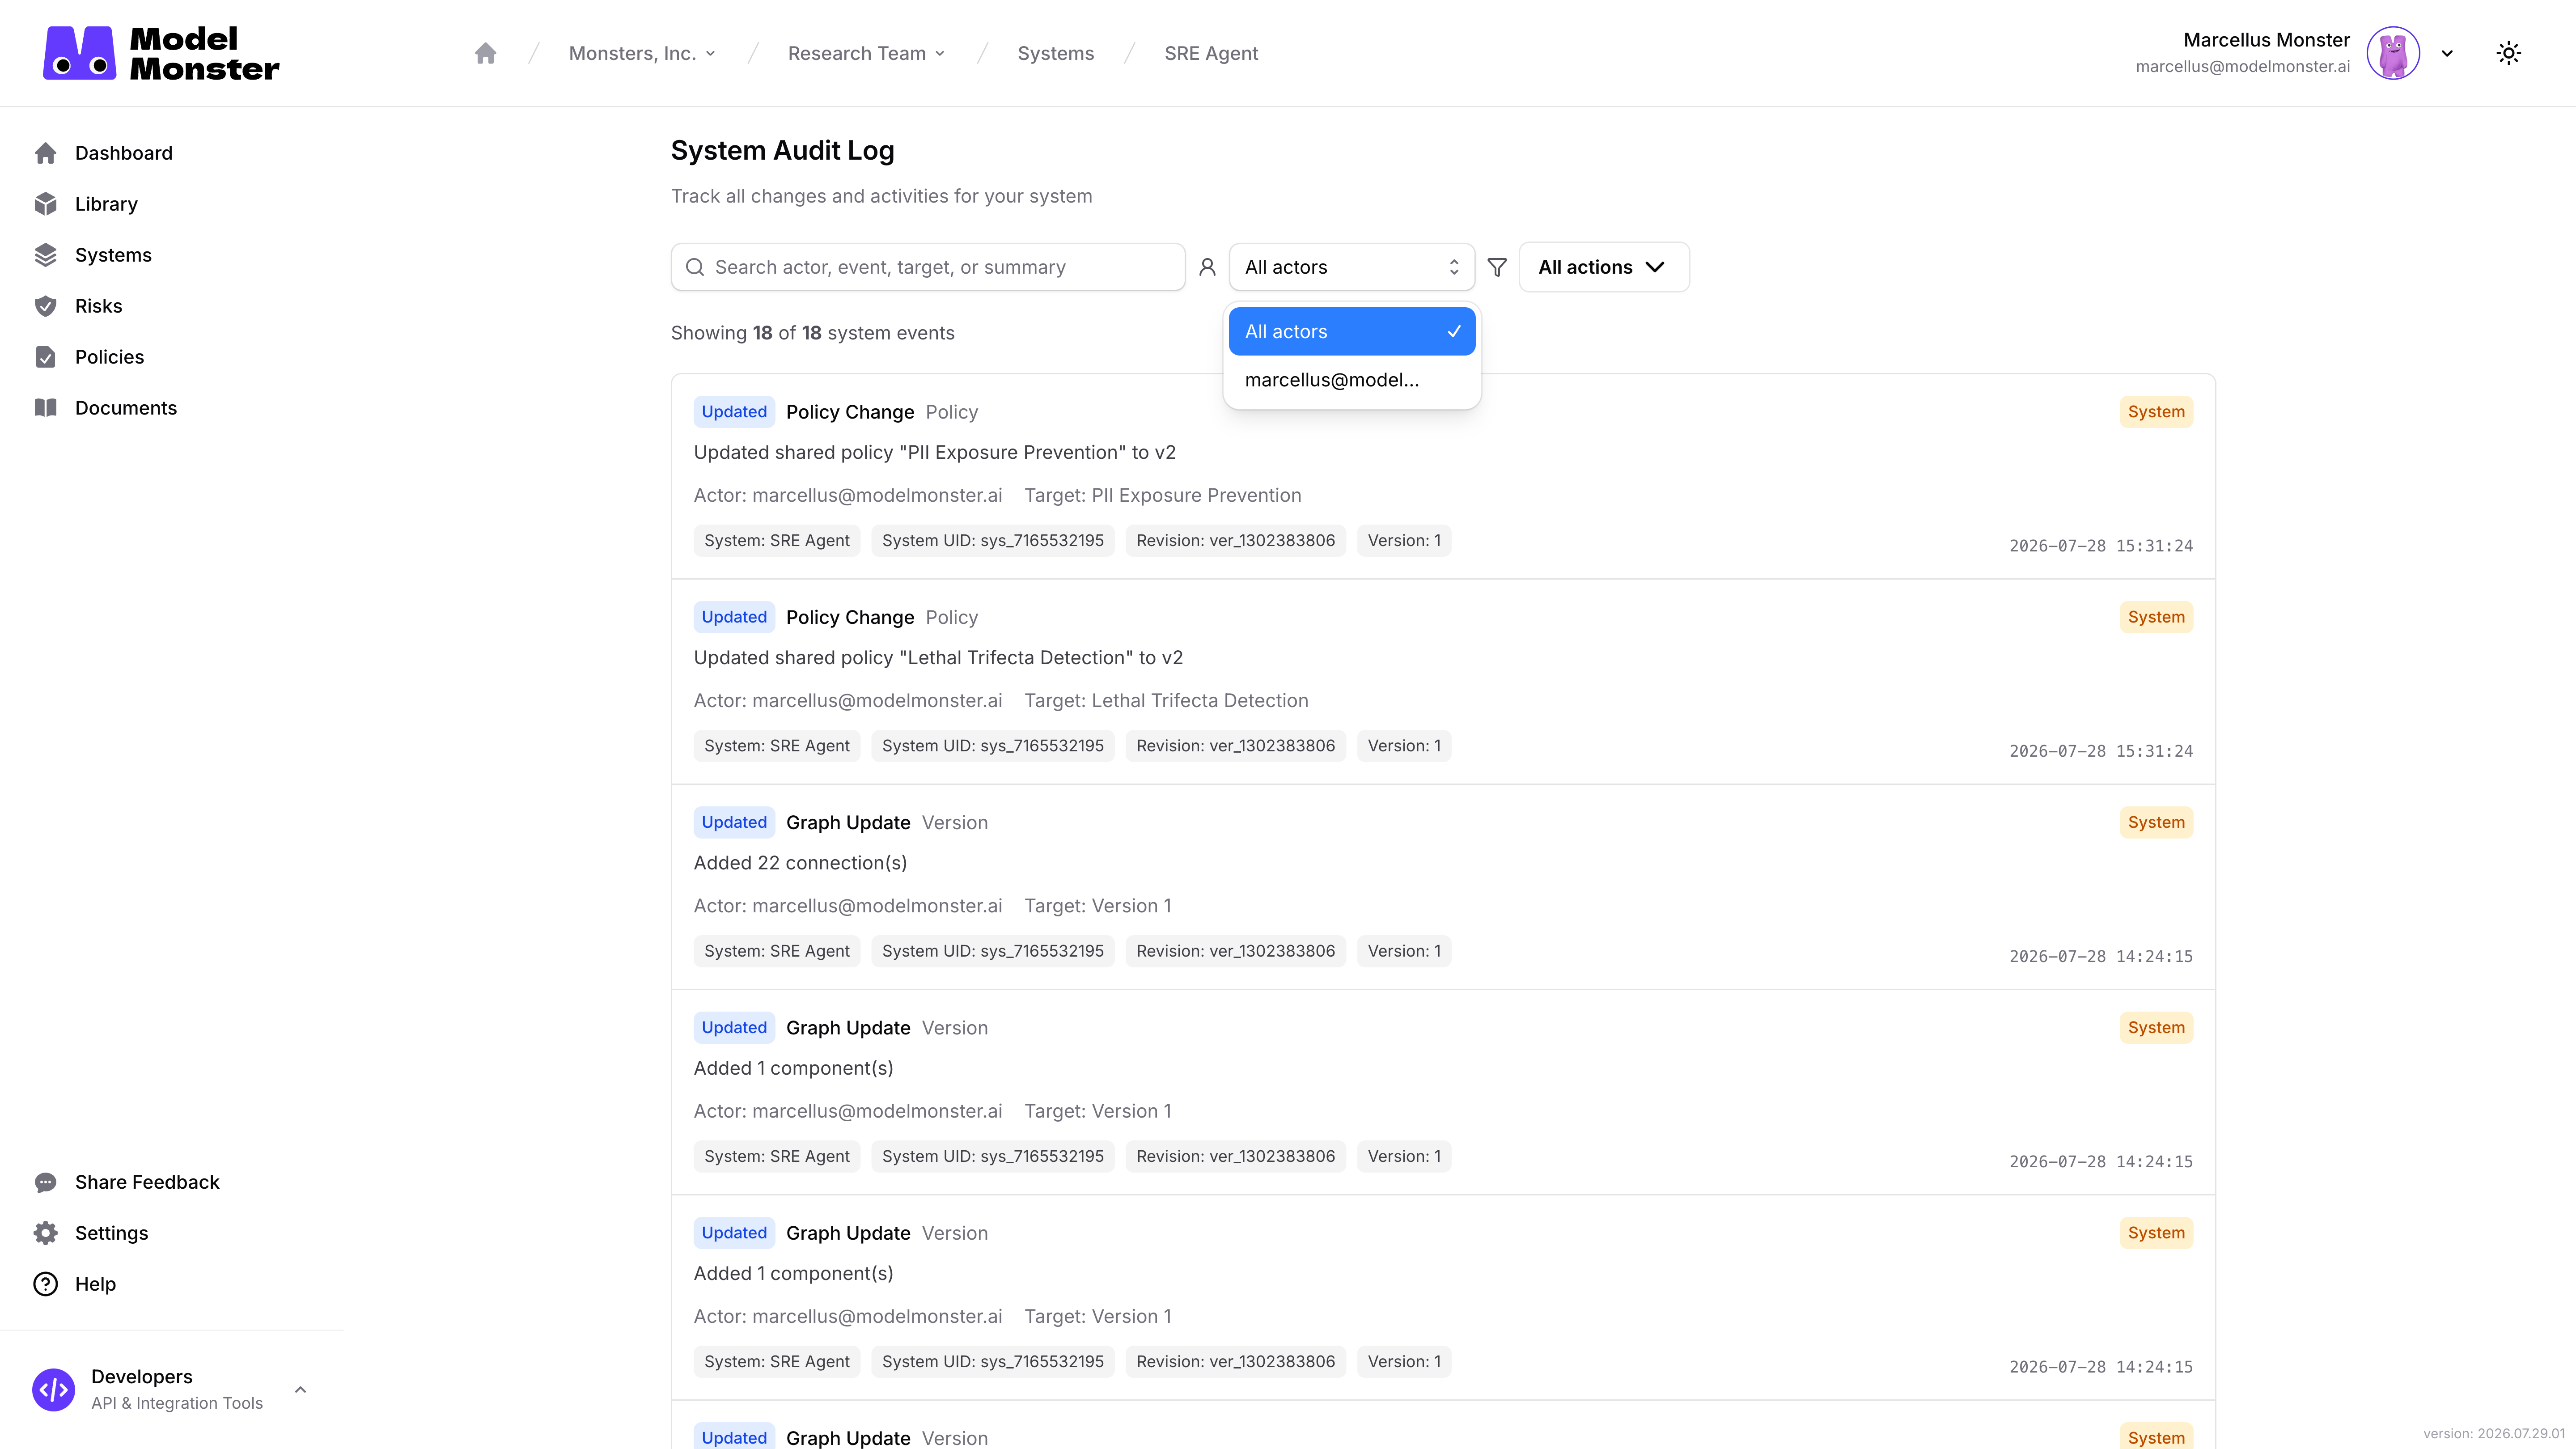Open Risks in sidebar
Viewport: 2576px width, 1449px height.
point(98,306)
